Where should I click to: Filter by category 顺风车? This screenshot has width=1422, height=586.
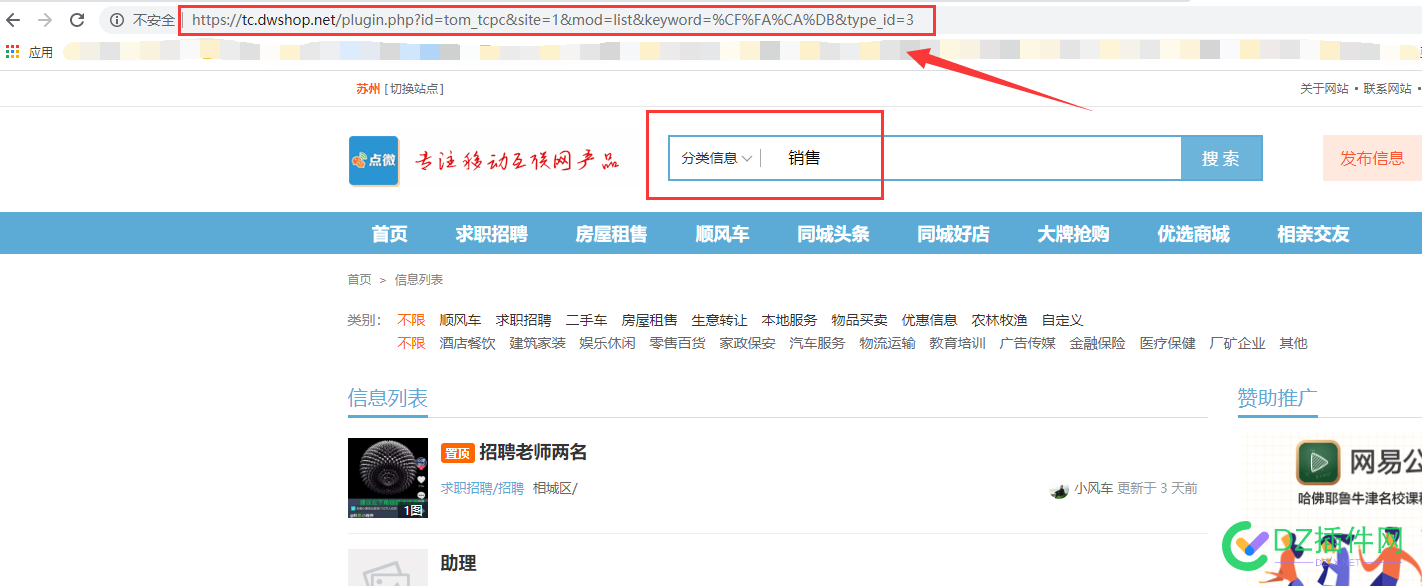460,320
